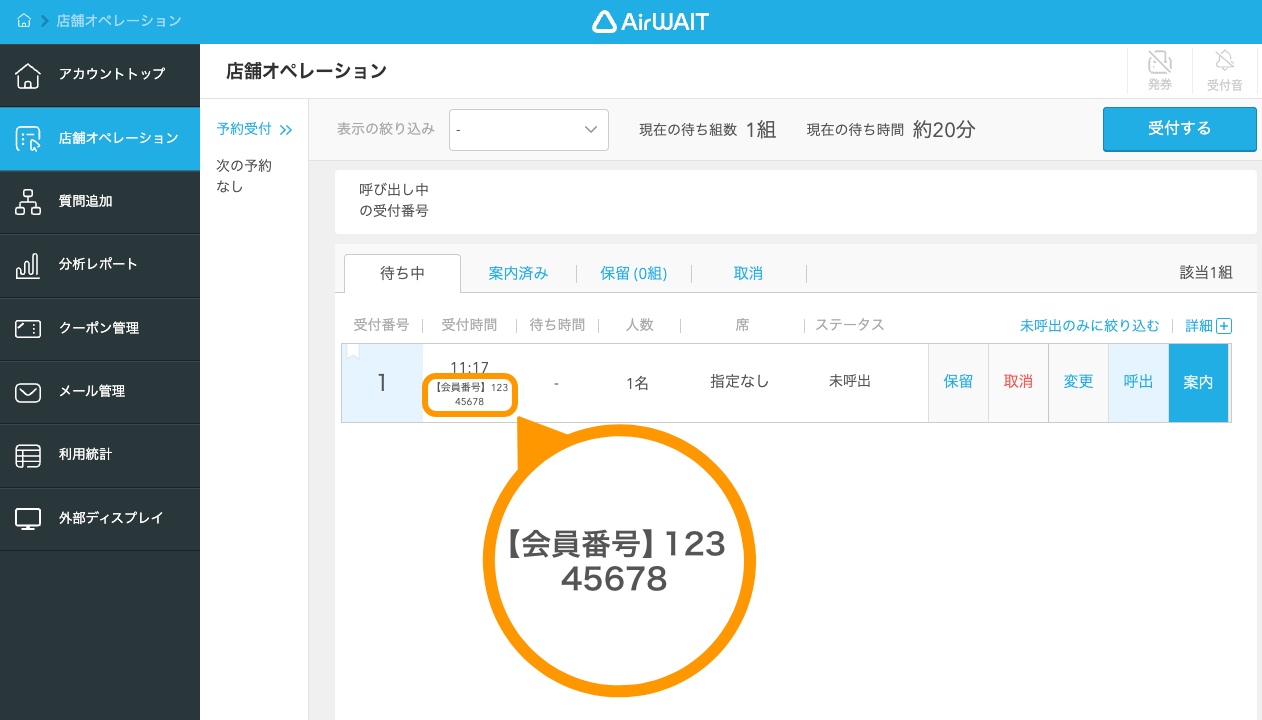Click the home icon in the breadcrumb
Screen dimensions: 1262x720
22,20
